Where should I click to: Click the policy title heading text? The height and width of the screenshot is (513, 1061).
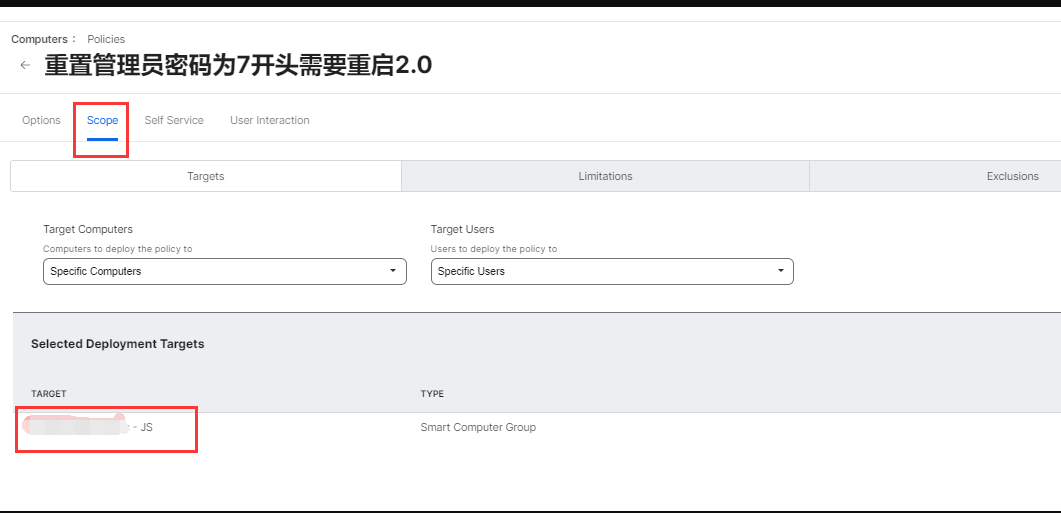tap(238, 66)
